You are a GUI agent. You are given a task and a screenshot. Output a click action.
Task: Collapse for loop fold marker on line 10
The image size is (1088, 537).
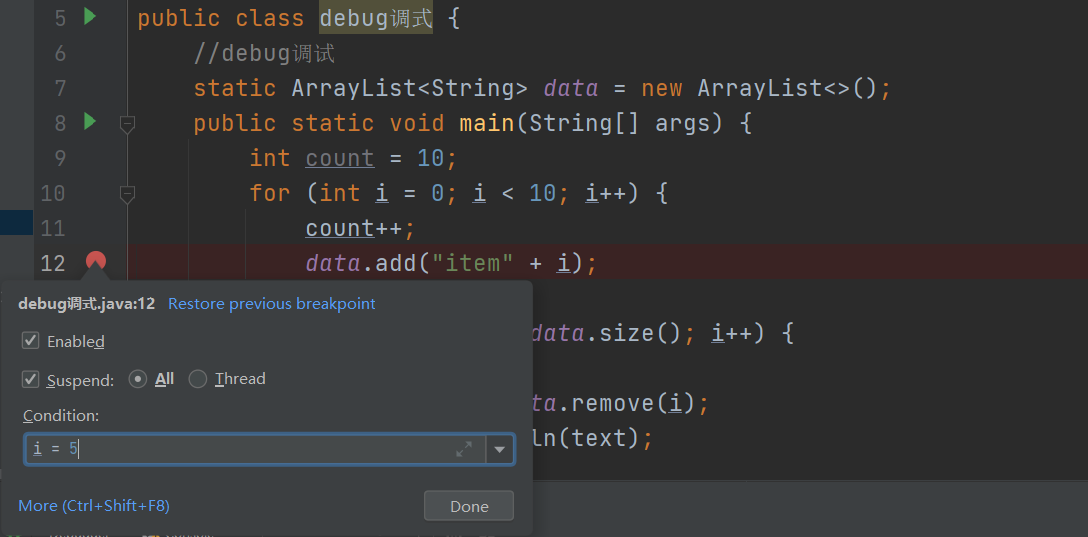pyautogui.click(x=127, y=195)
